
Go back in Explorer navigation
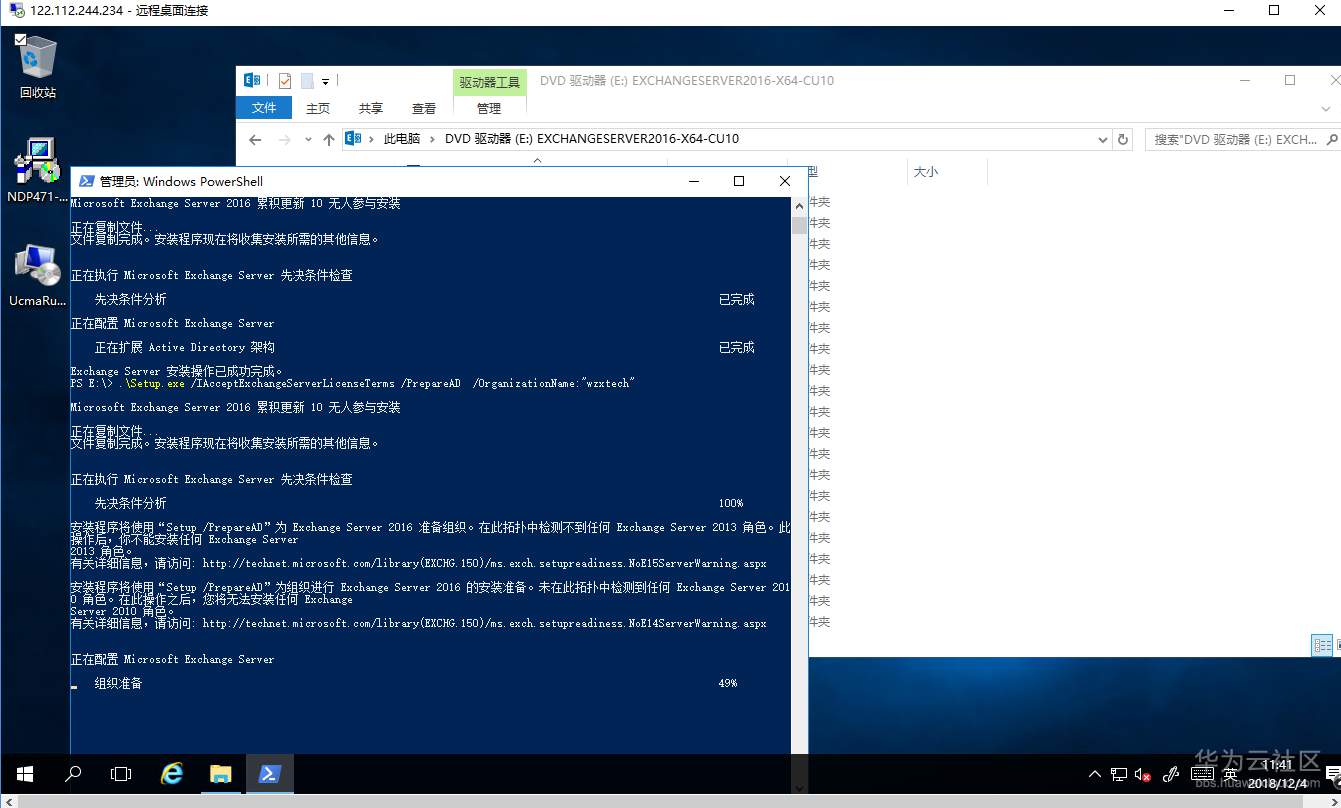click(255, 140)
